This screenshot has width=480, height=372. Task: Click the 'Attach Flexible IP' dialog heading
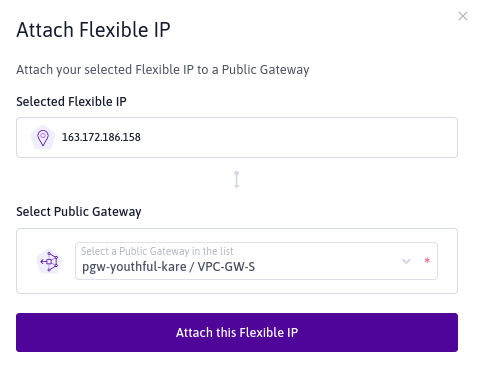tap(93, 30)
